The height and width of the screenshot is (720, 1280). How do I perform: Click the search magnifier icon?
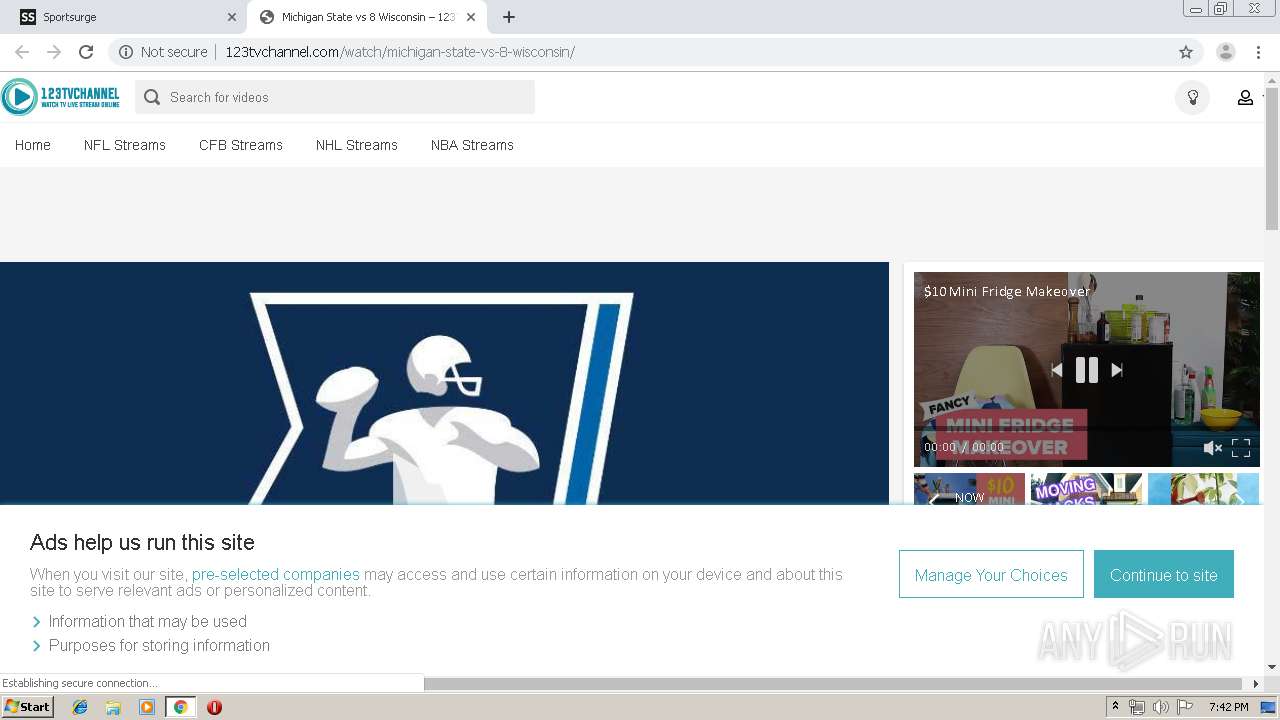tap(152, 97)
